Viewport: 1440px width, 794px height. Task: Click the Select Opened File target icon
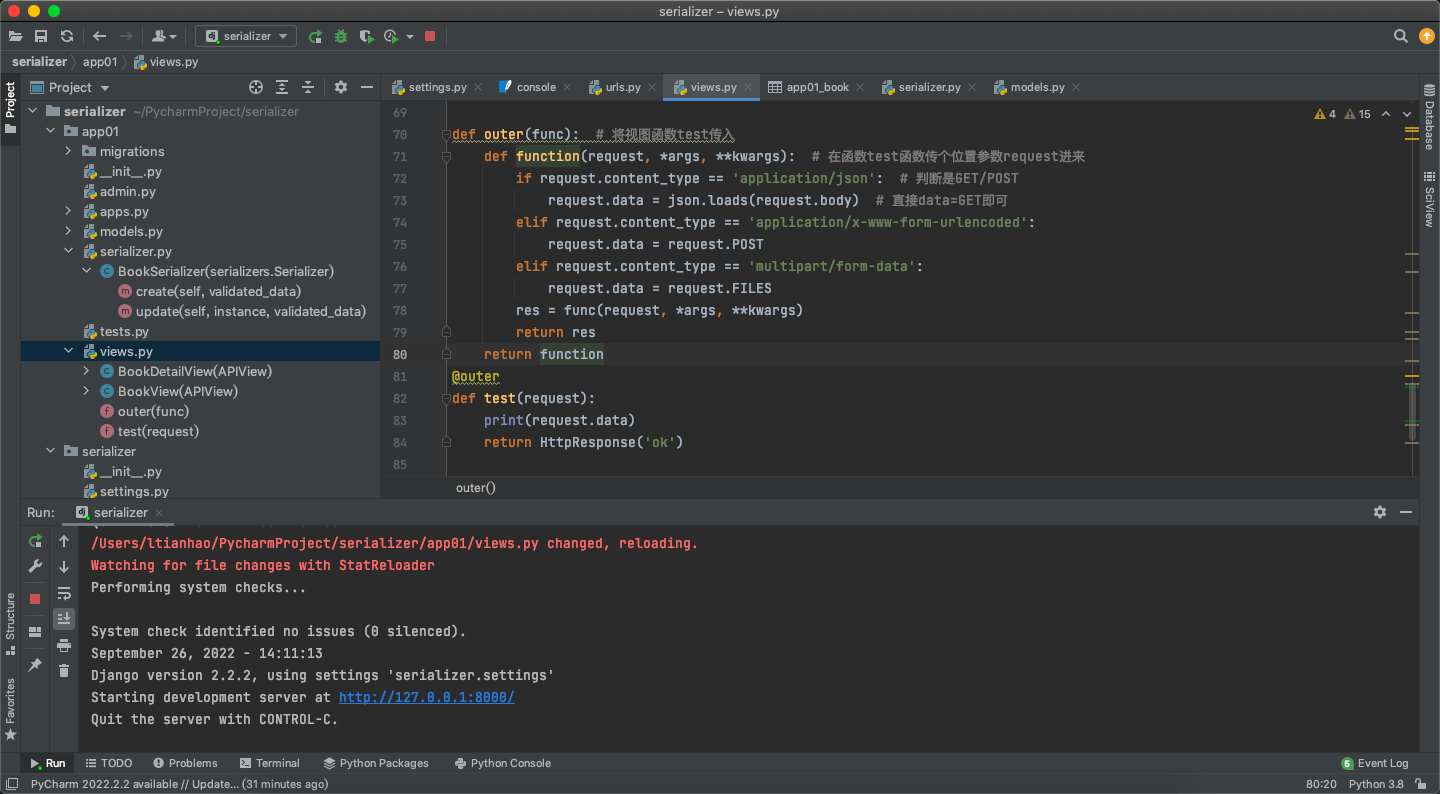256,87
